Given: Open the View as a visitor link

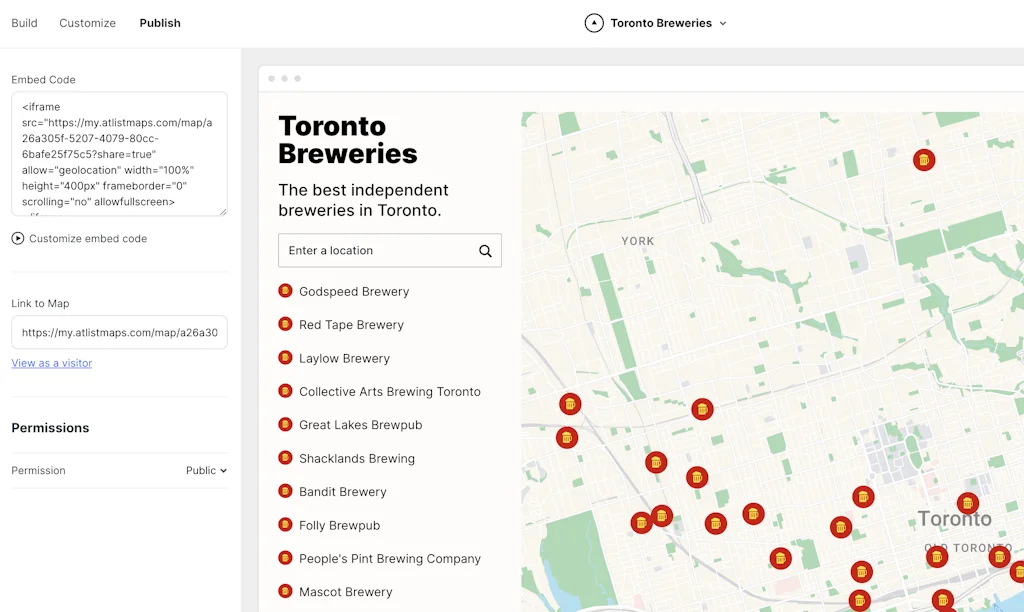Looking at the screenshot, I should pos(52,363).
